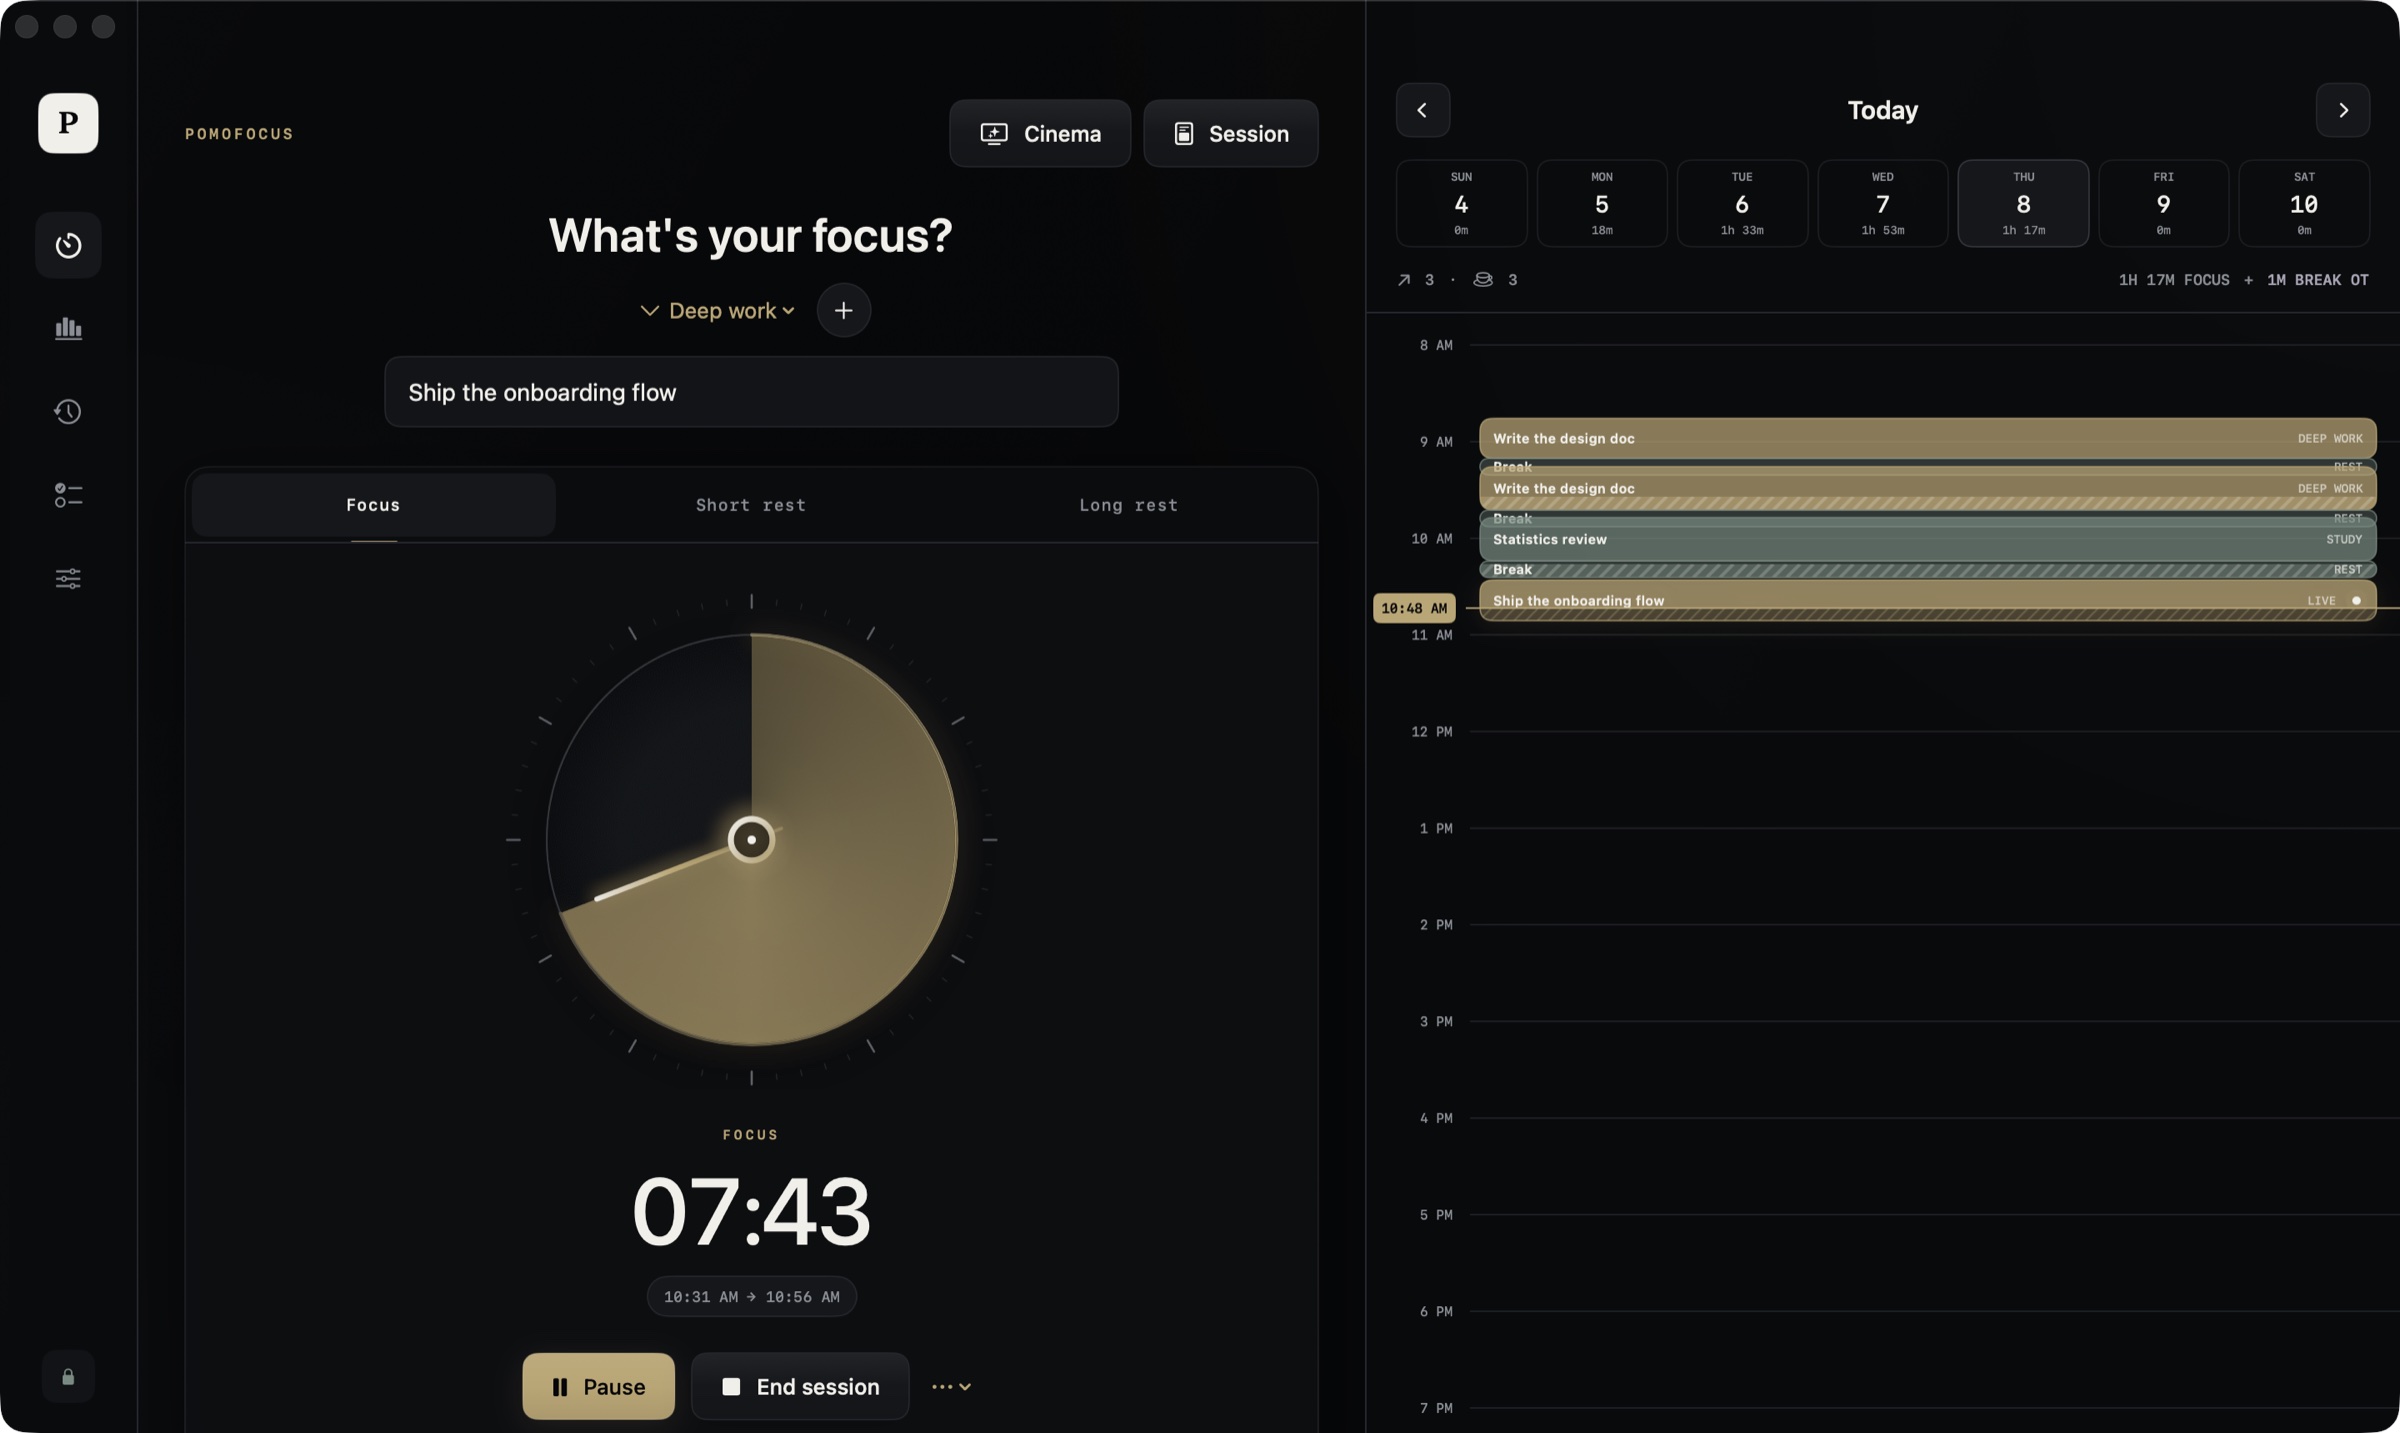This screenshot has height=1433, width=2400.
Task: Enter Cinema mode
Action: [x=1040, y=133]
